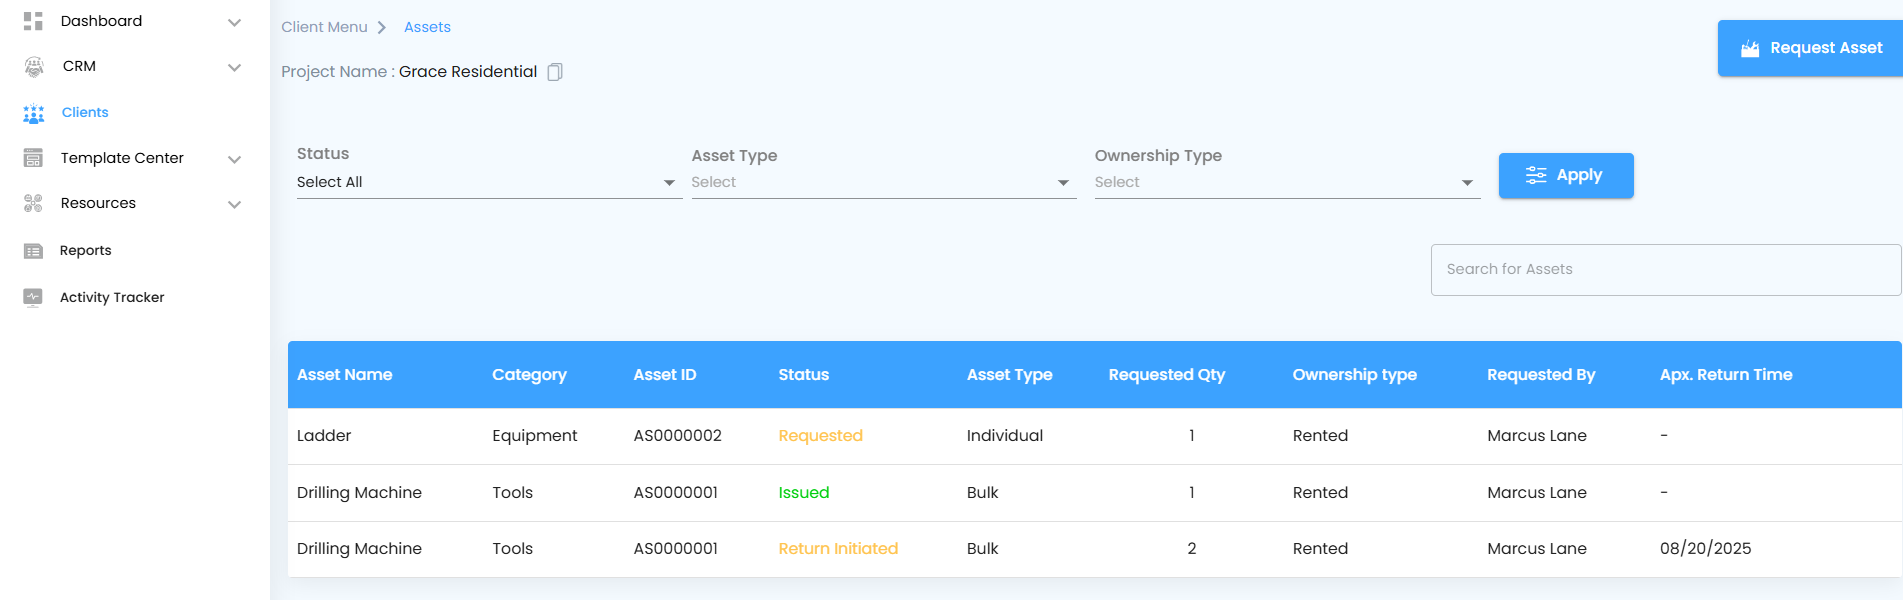The image size is (1903, 600).
Task: Click the Clients people icon
Action: (x=34, y=113)
